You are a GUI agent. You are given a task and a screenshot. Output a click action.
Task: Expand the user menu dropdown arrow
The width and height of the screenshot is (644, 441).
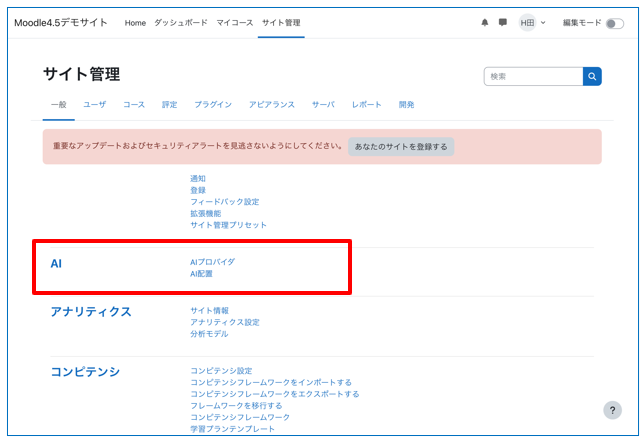click(x=543, y=22)
